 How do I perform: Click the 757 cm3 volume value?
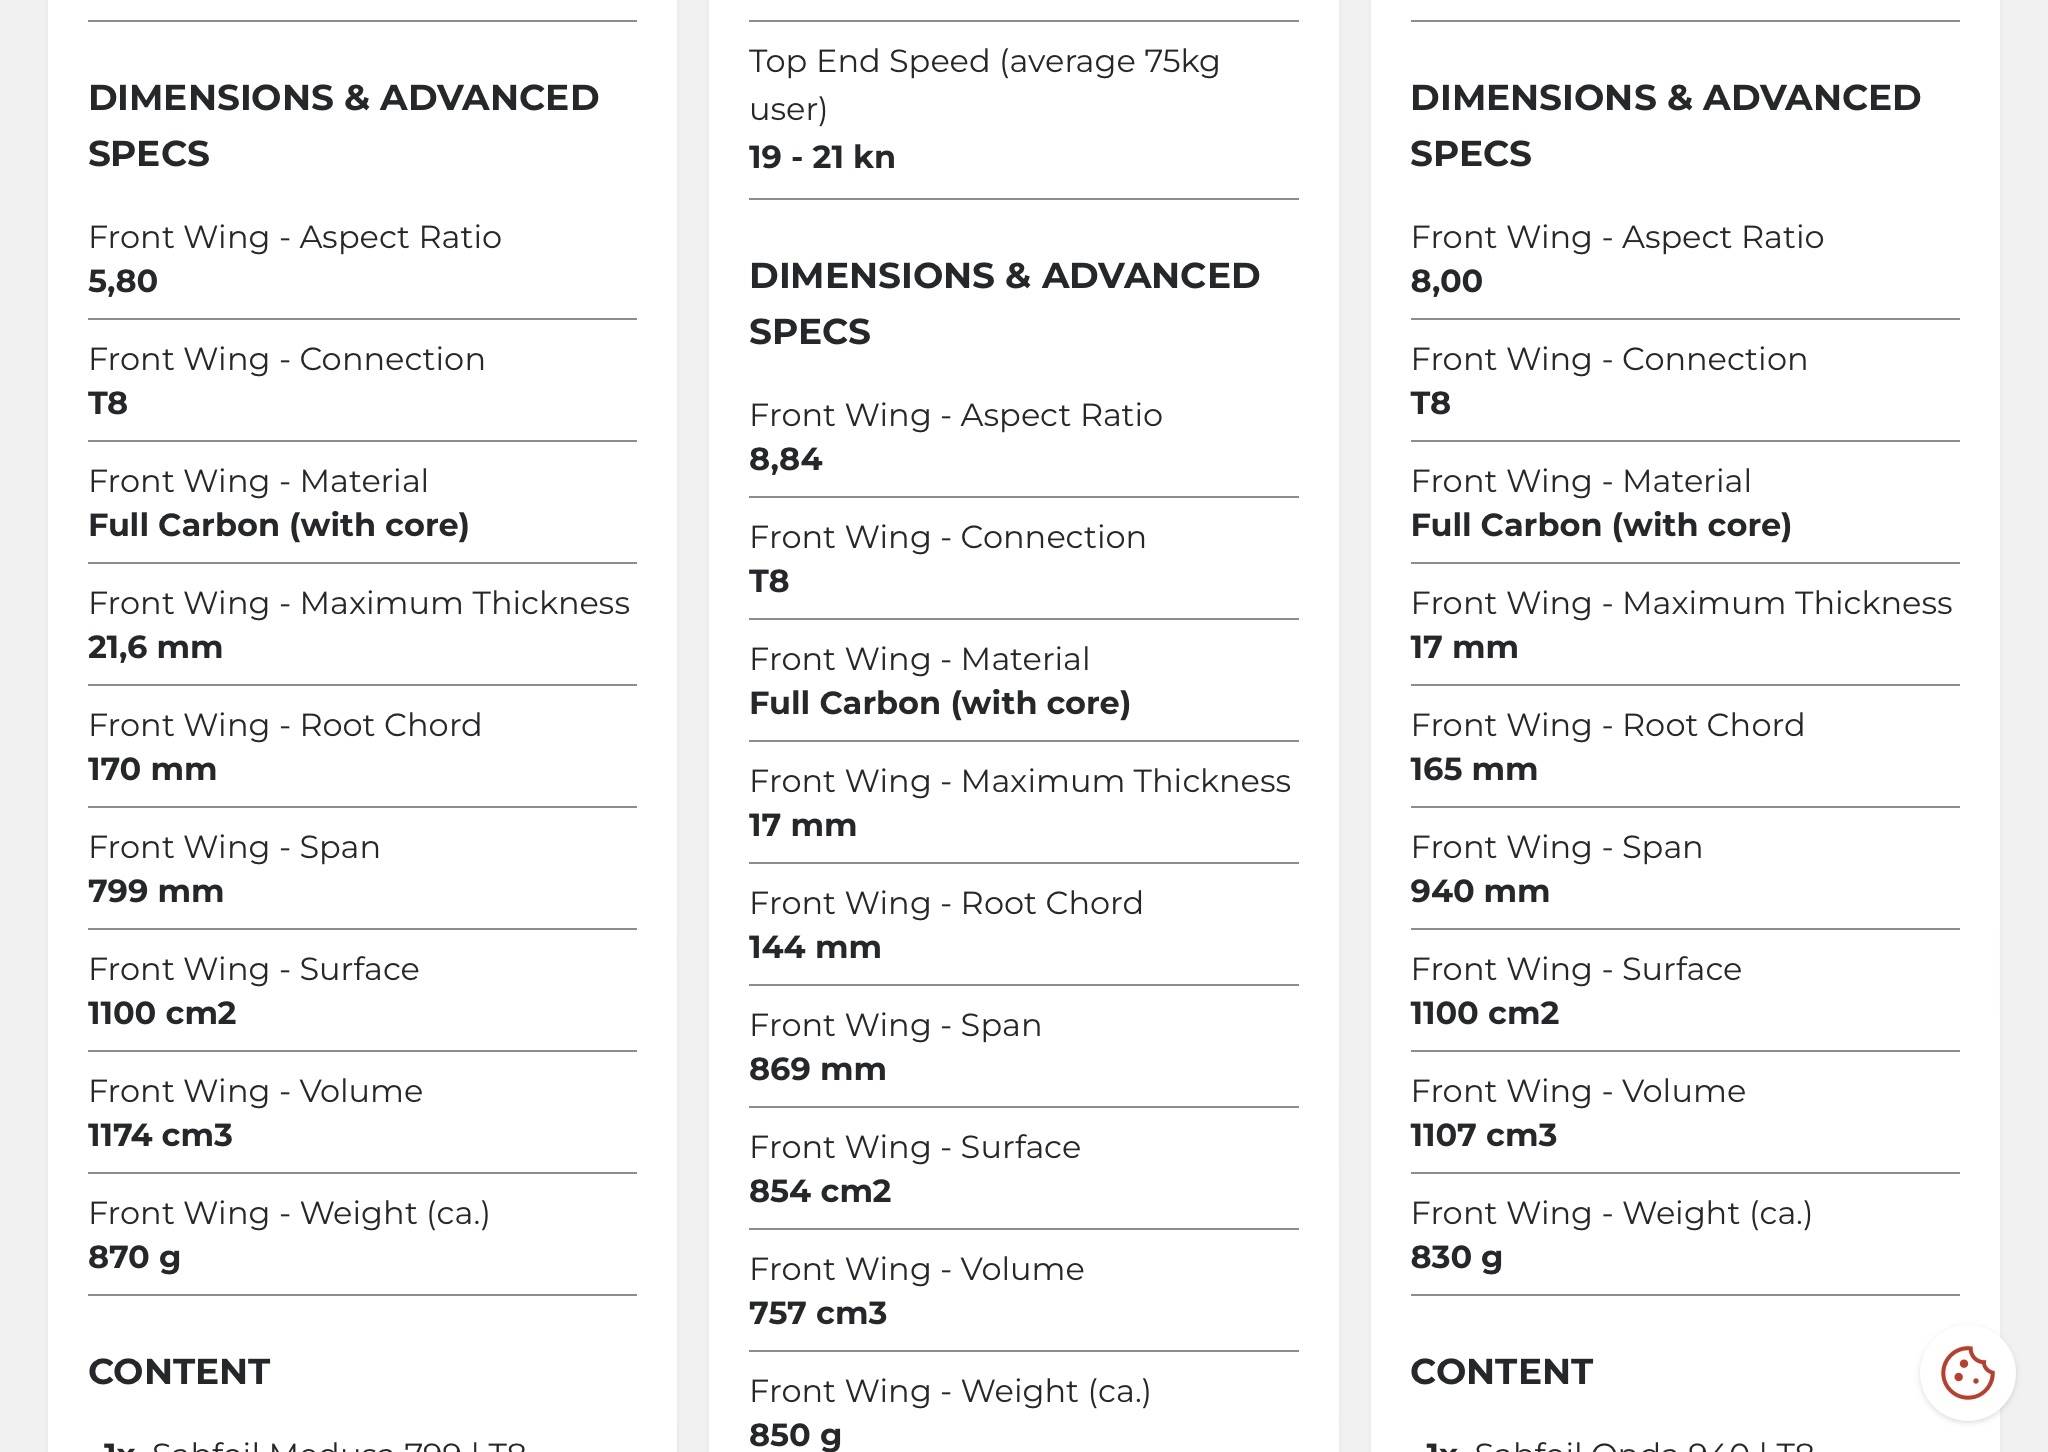pyautogui.click(x=818, y=1313)
